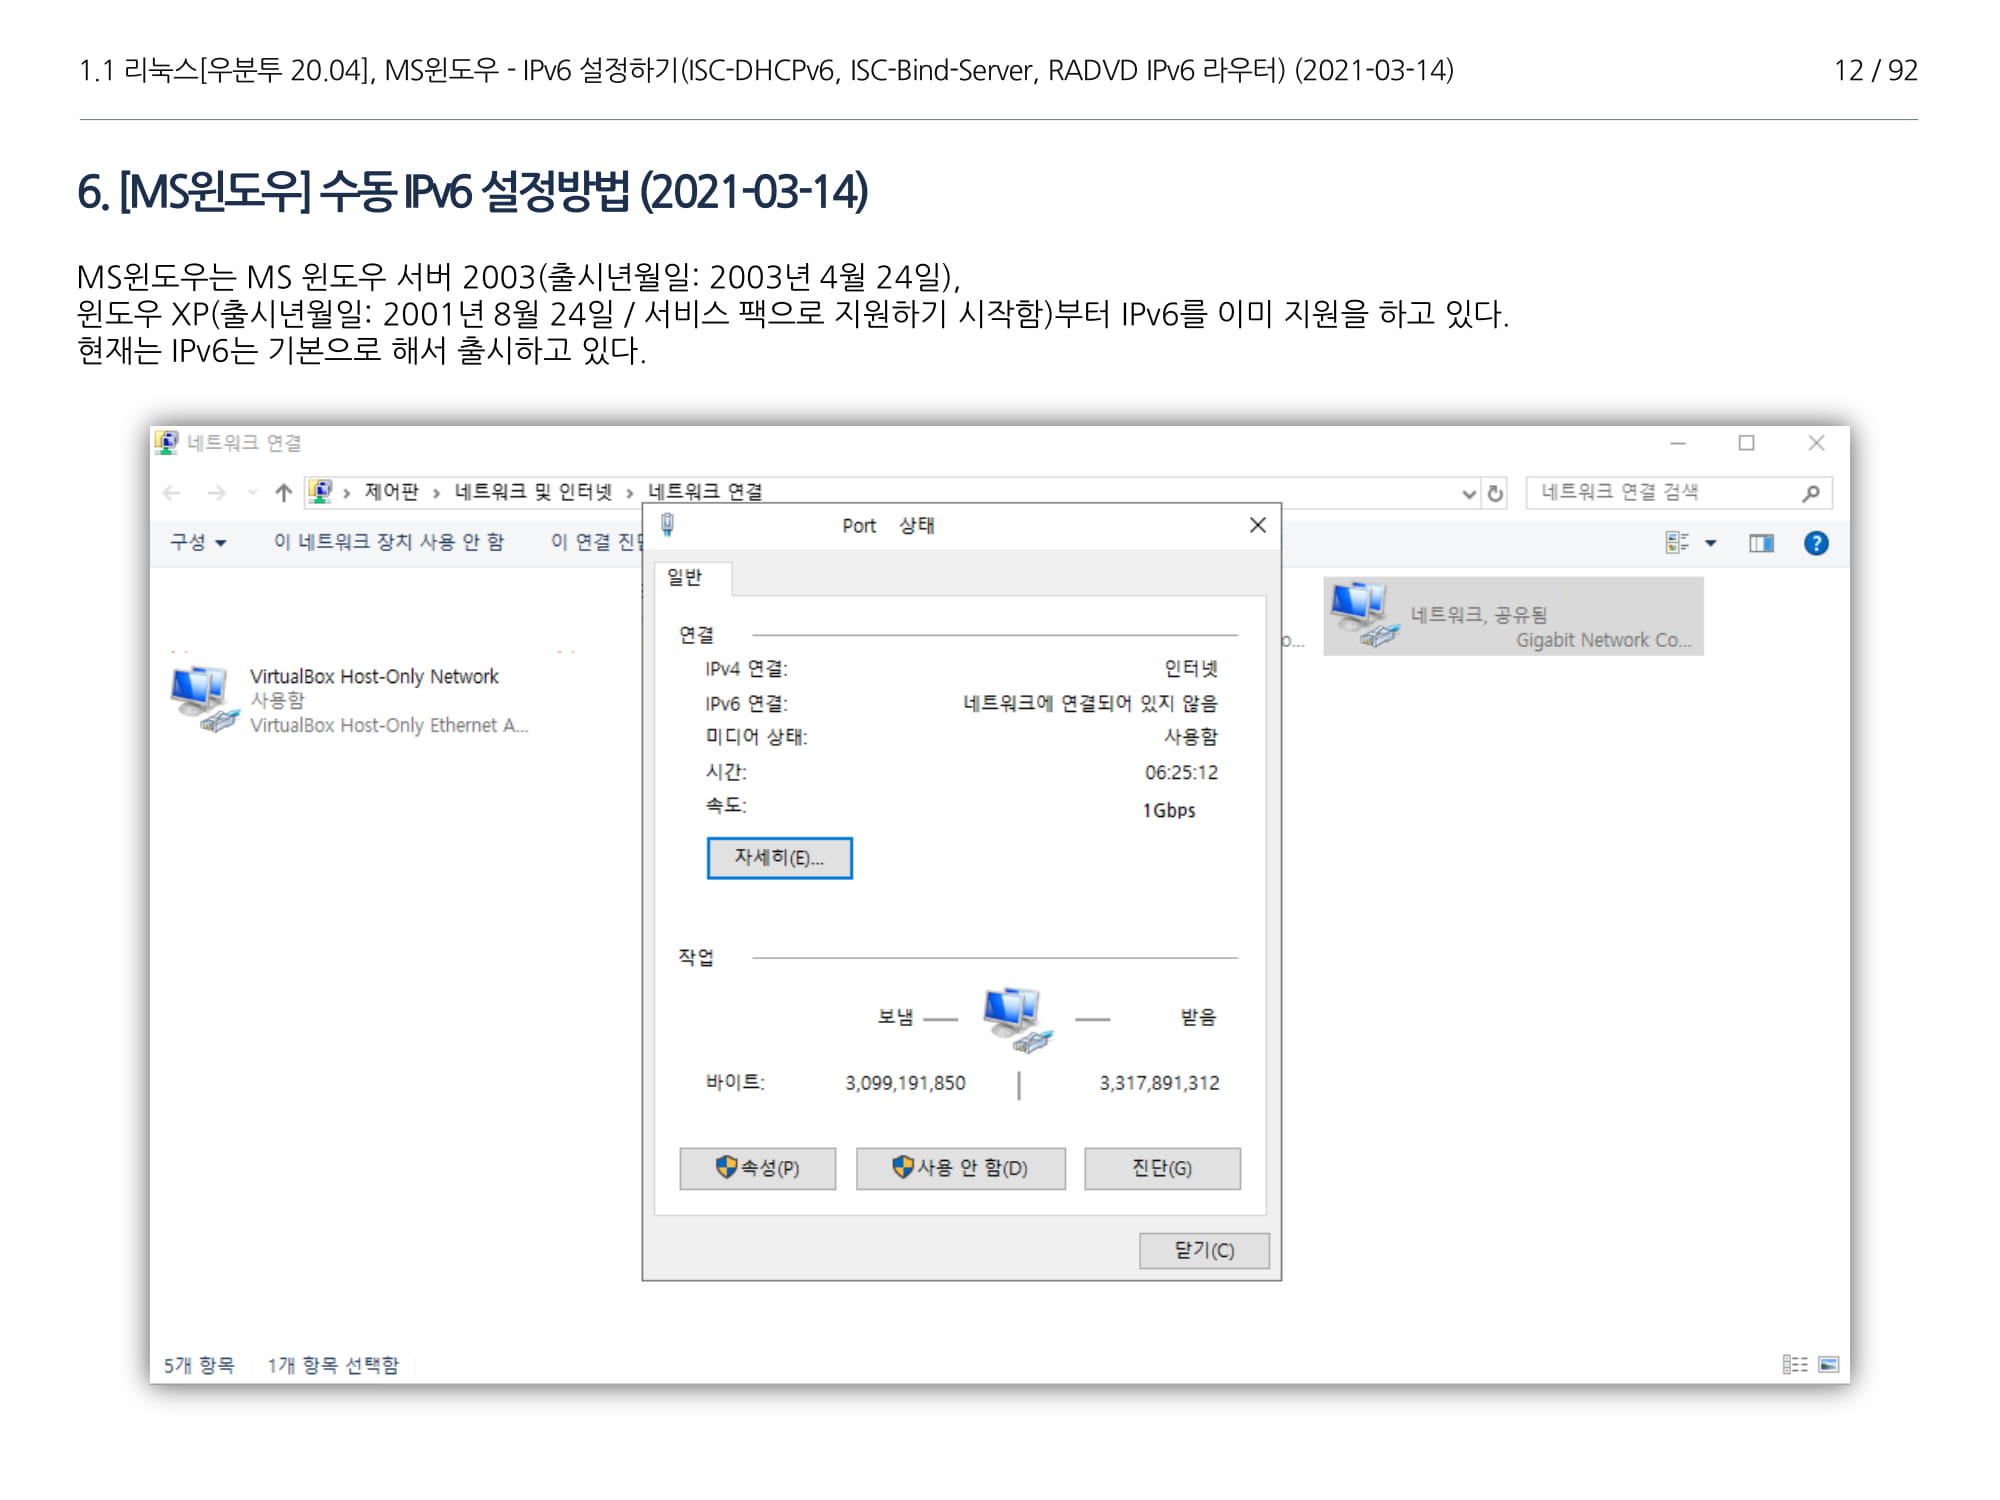Select the VirtualBox Host-Only Network adapter icon

[x=204, y=698]
